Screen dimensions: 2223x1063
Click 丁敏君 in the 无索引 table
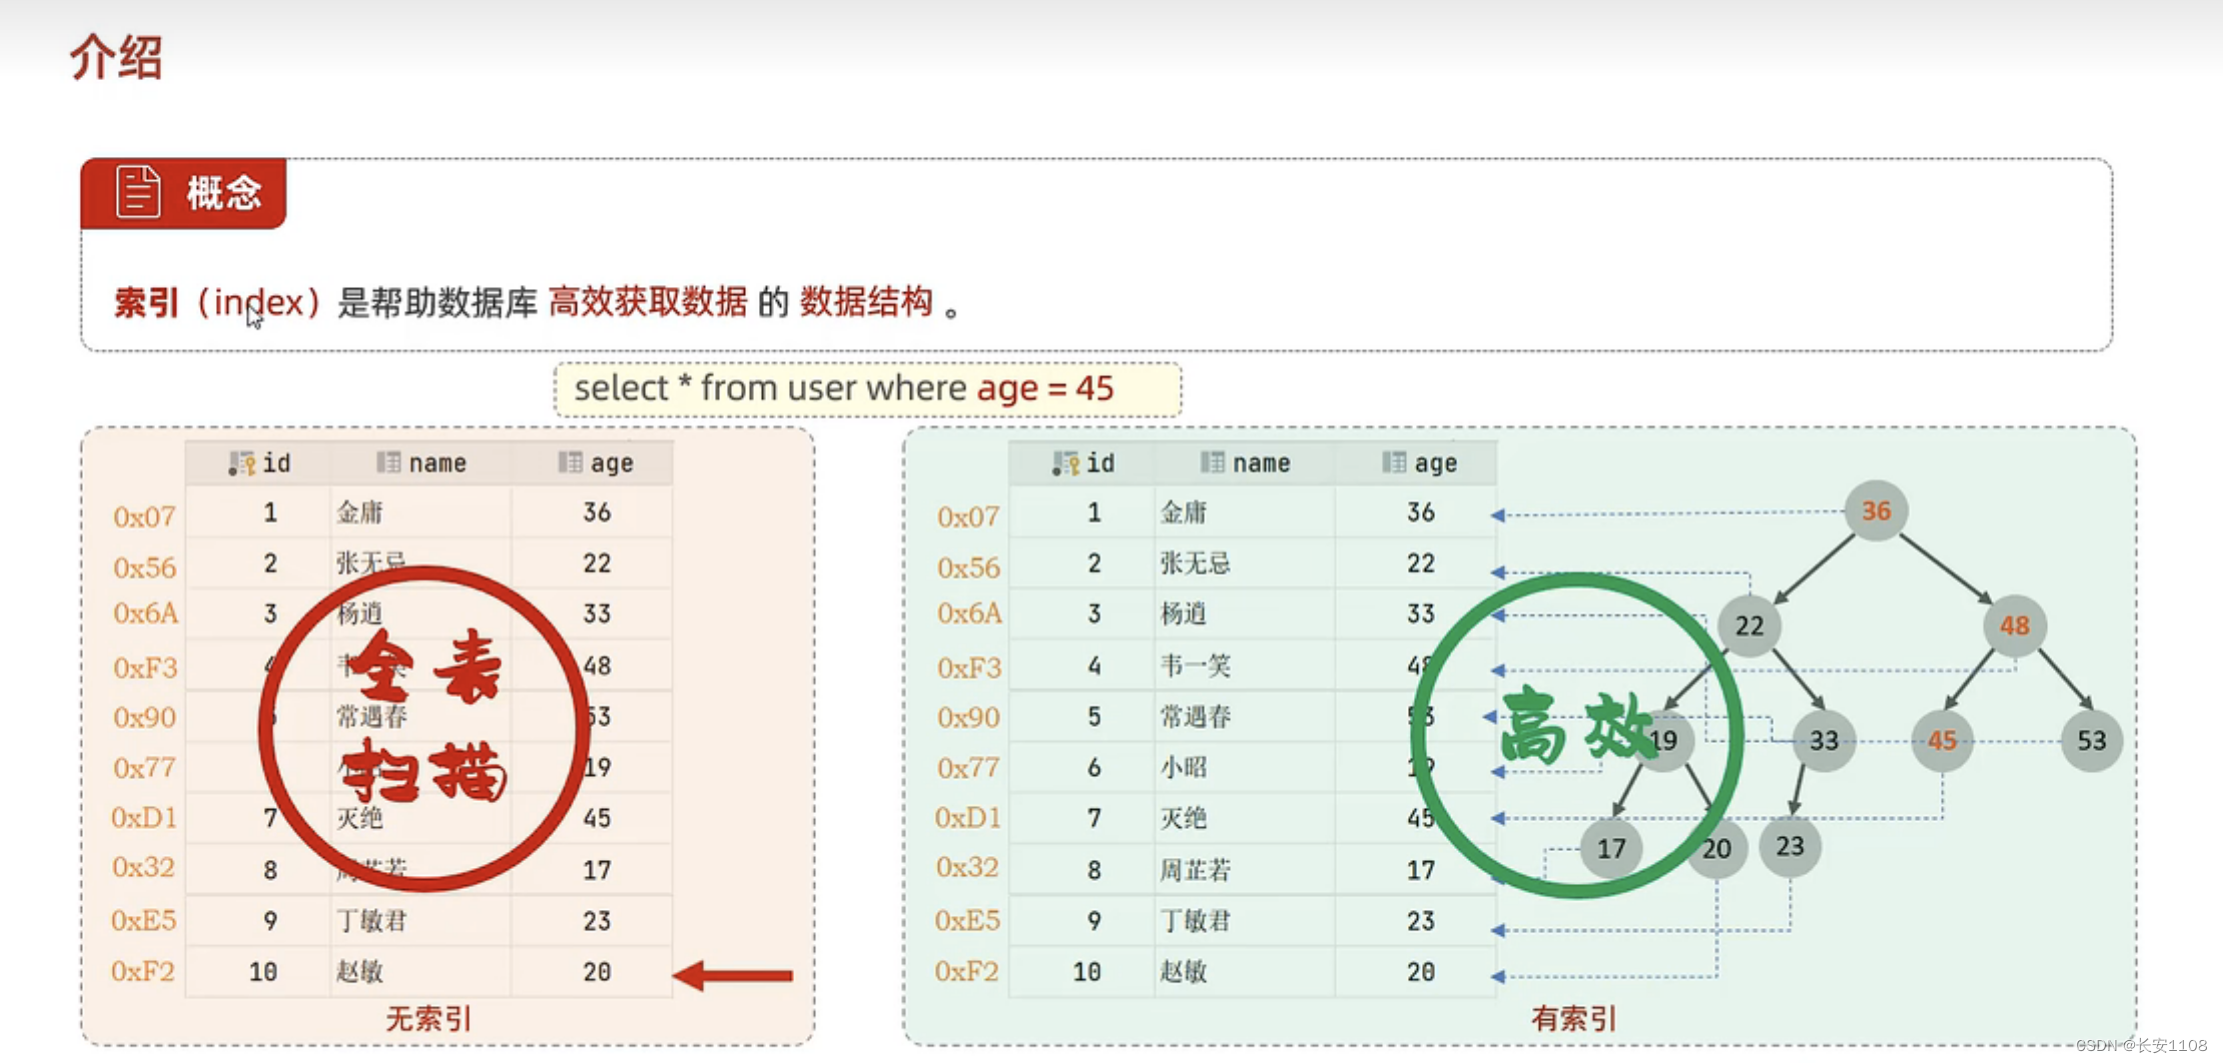(x=372, y=920)
